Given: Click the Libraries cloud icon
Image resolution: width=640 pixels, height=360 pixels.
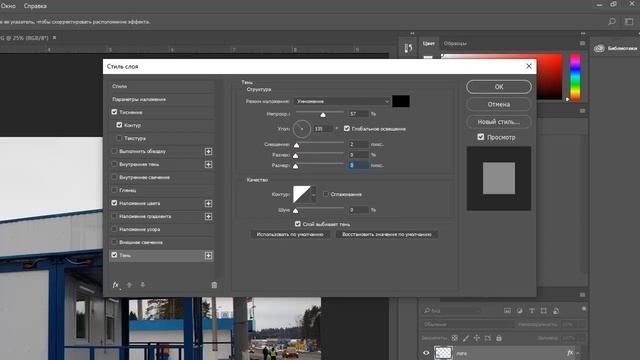Looking at the screenshot, I should pyautogui.click(x=599, y=48).
